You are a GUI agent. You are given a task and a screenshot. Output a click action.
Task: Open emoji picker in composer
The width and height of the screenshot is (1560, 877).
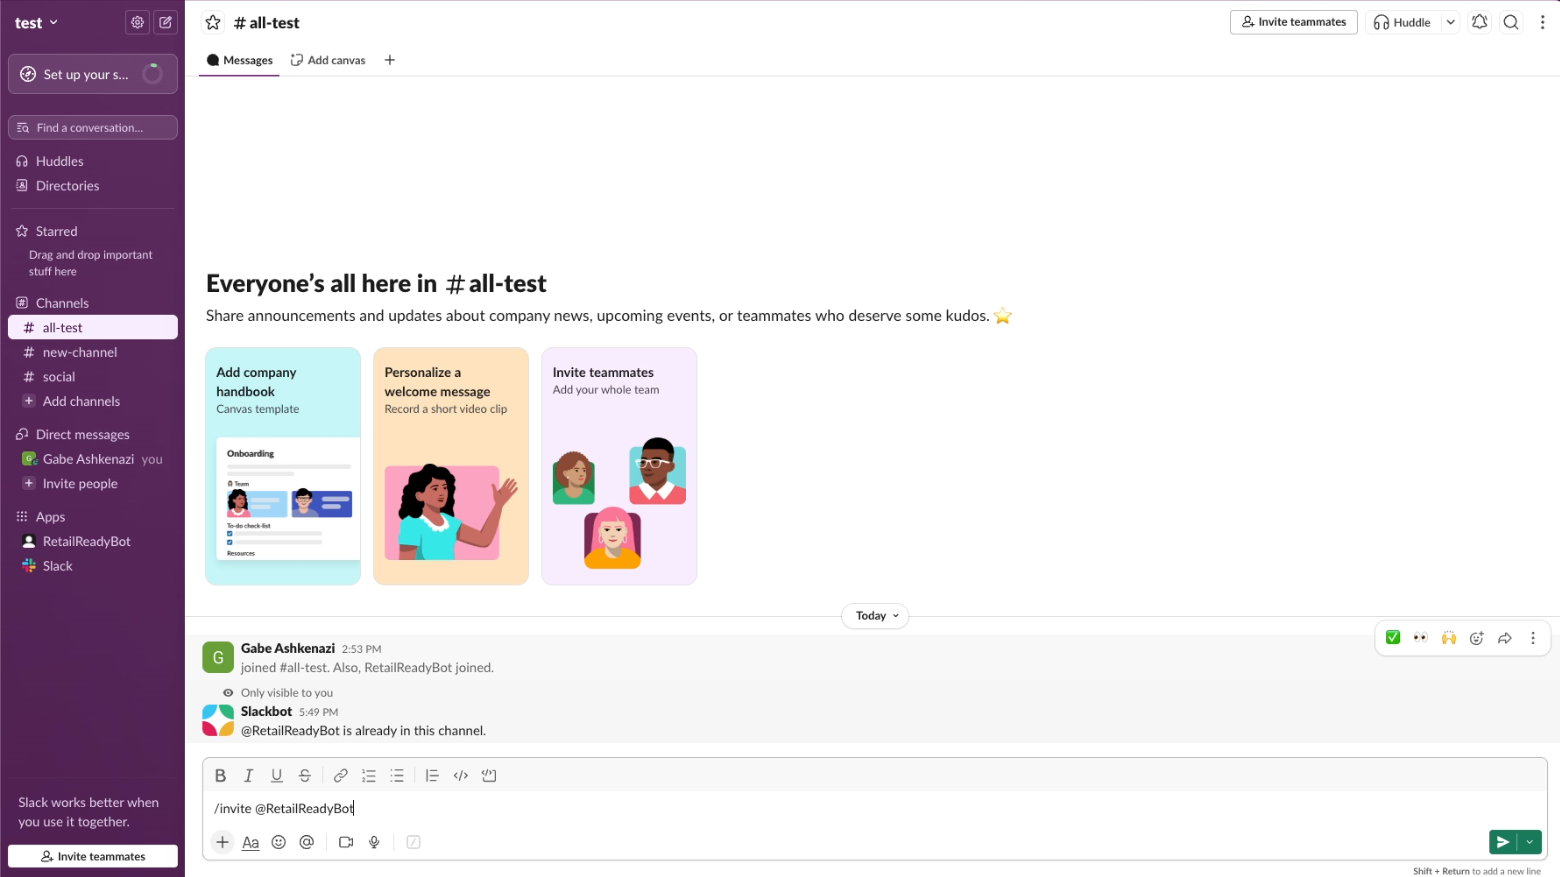point(279,842)
